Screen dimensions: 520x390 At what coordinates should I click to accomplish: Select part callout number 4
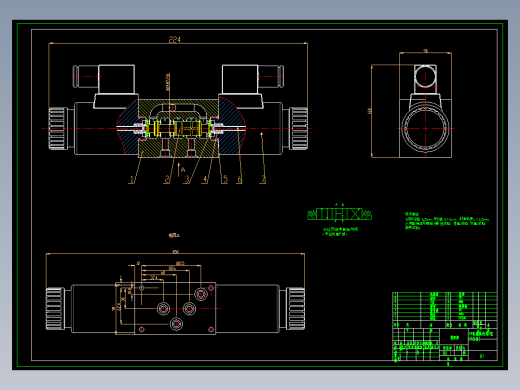(x=205, y=180)
